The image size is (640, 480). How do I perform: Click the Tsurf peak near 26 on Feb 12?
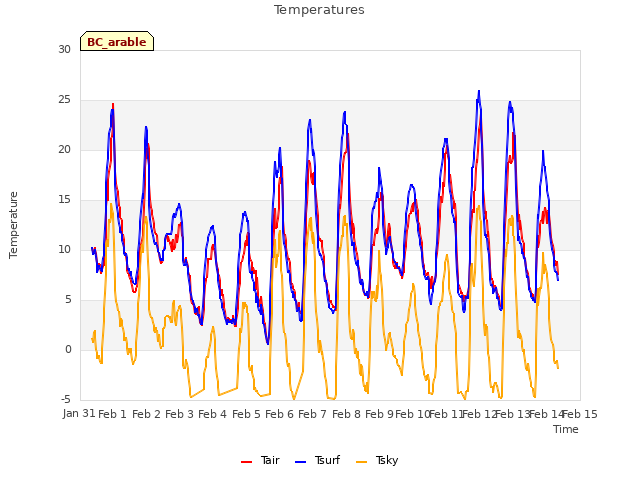pos(479,91)
